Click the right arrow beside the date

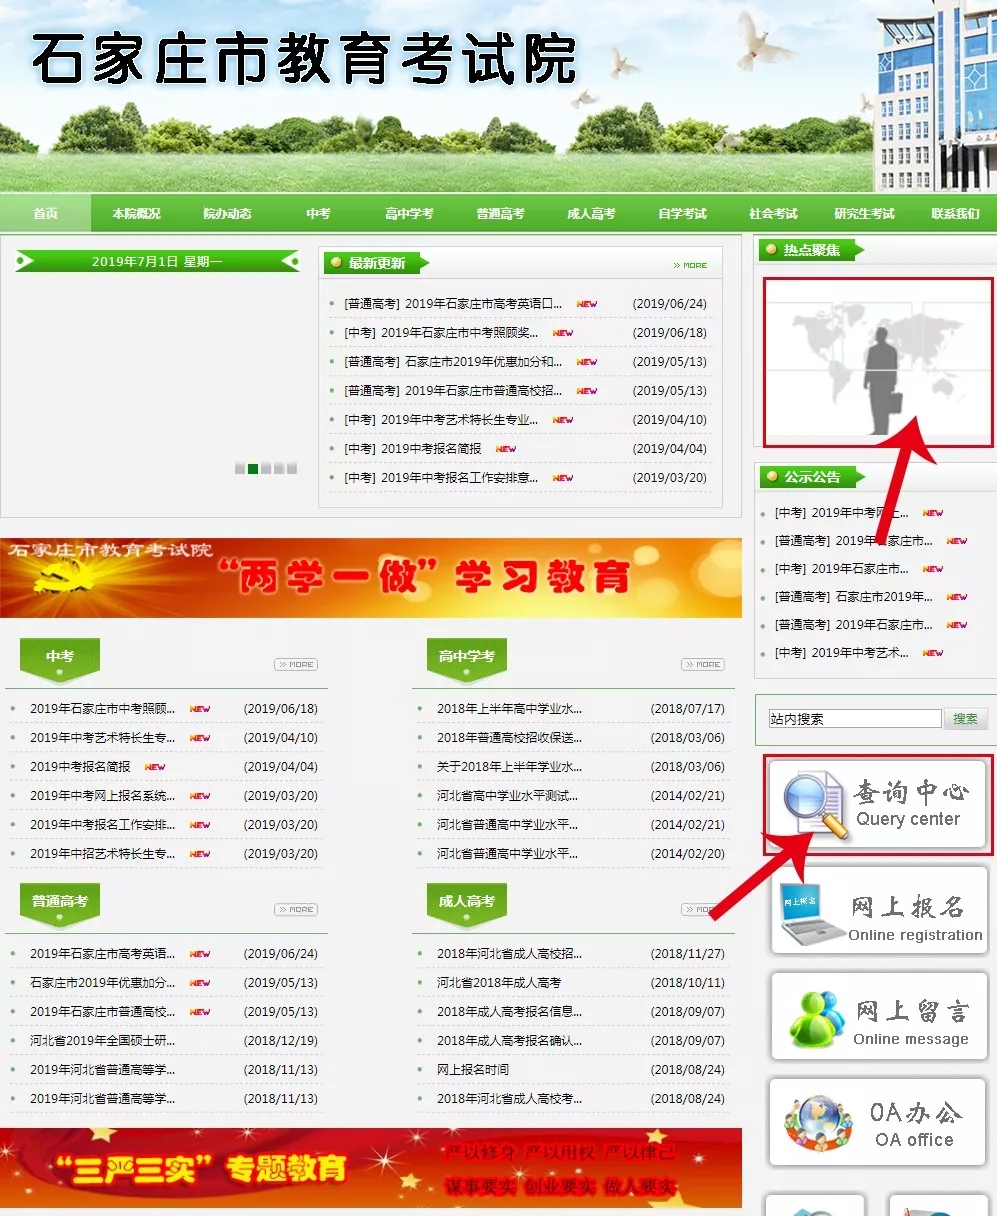tap(290, 261)
